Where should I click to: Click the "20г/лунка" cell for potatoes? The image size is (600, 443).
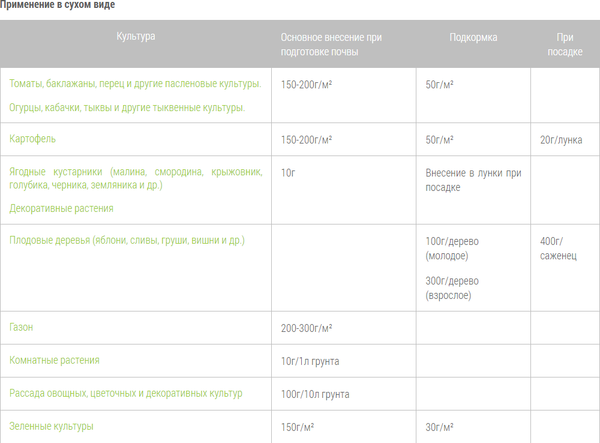(561, 139)
